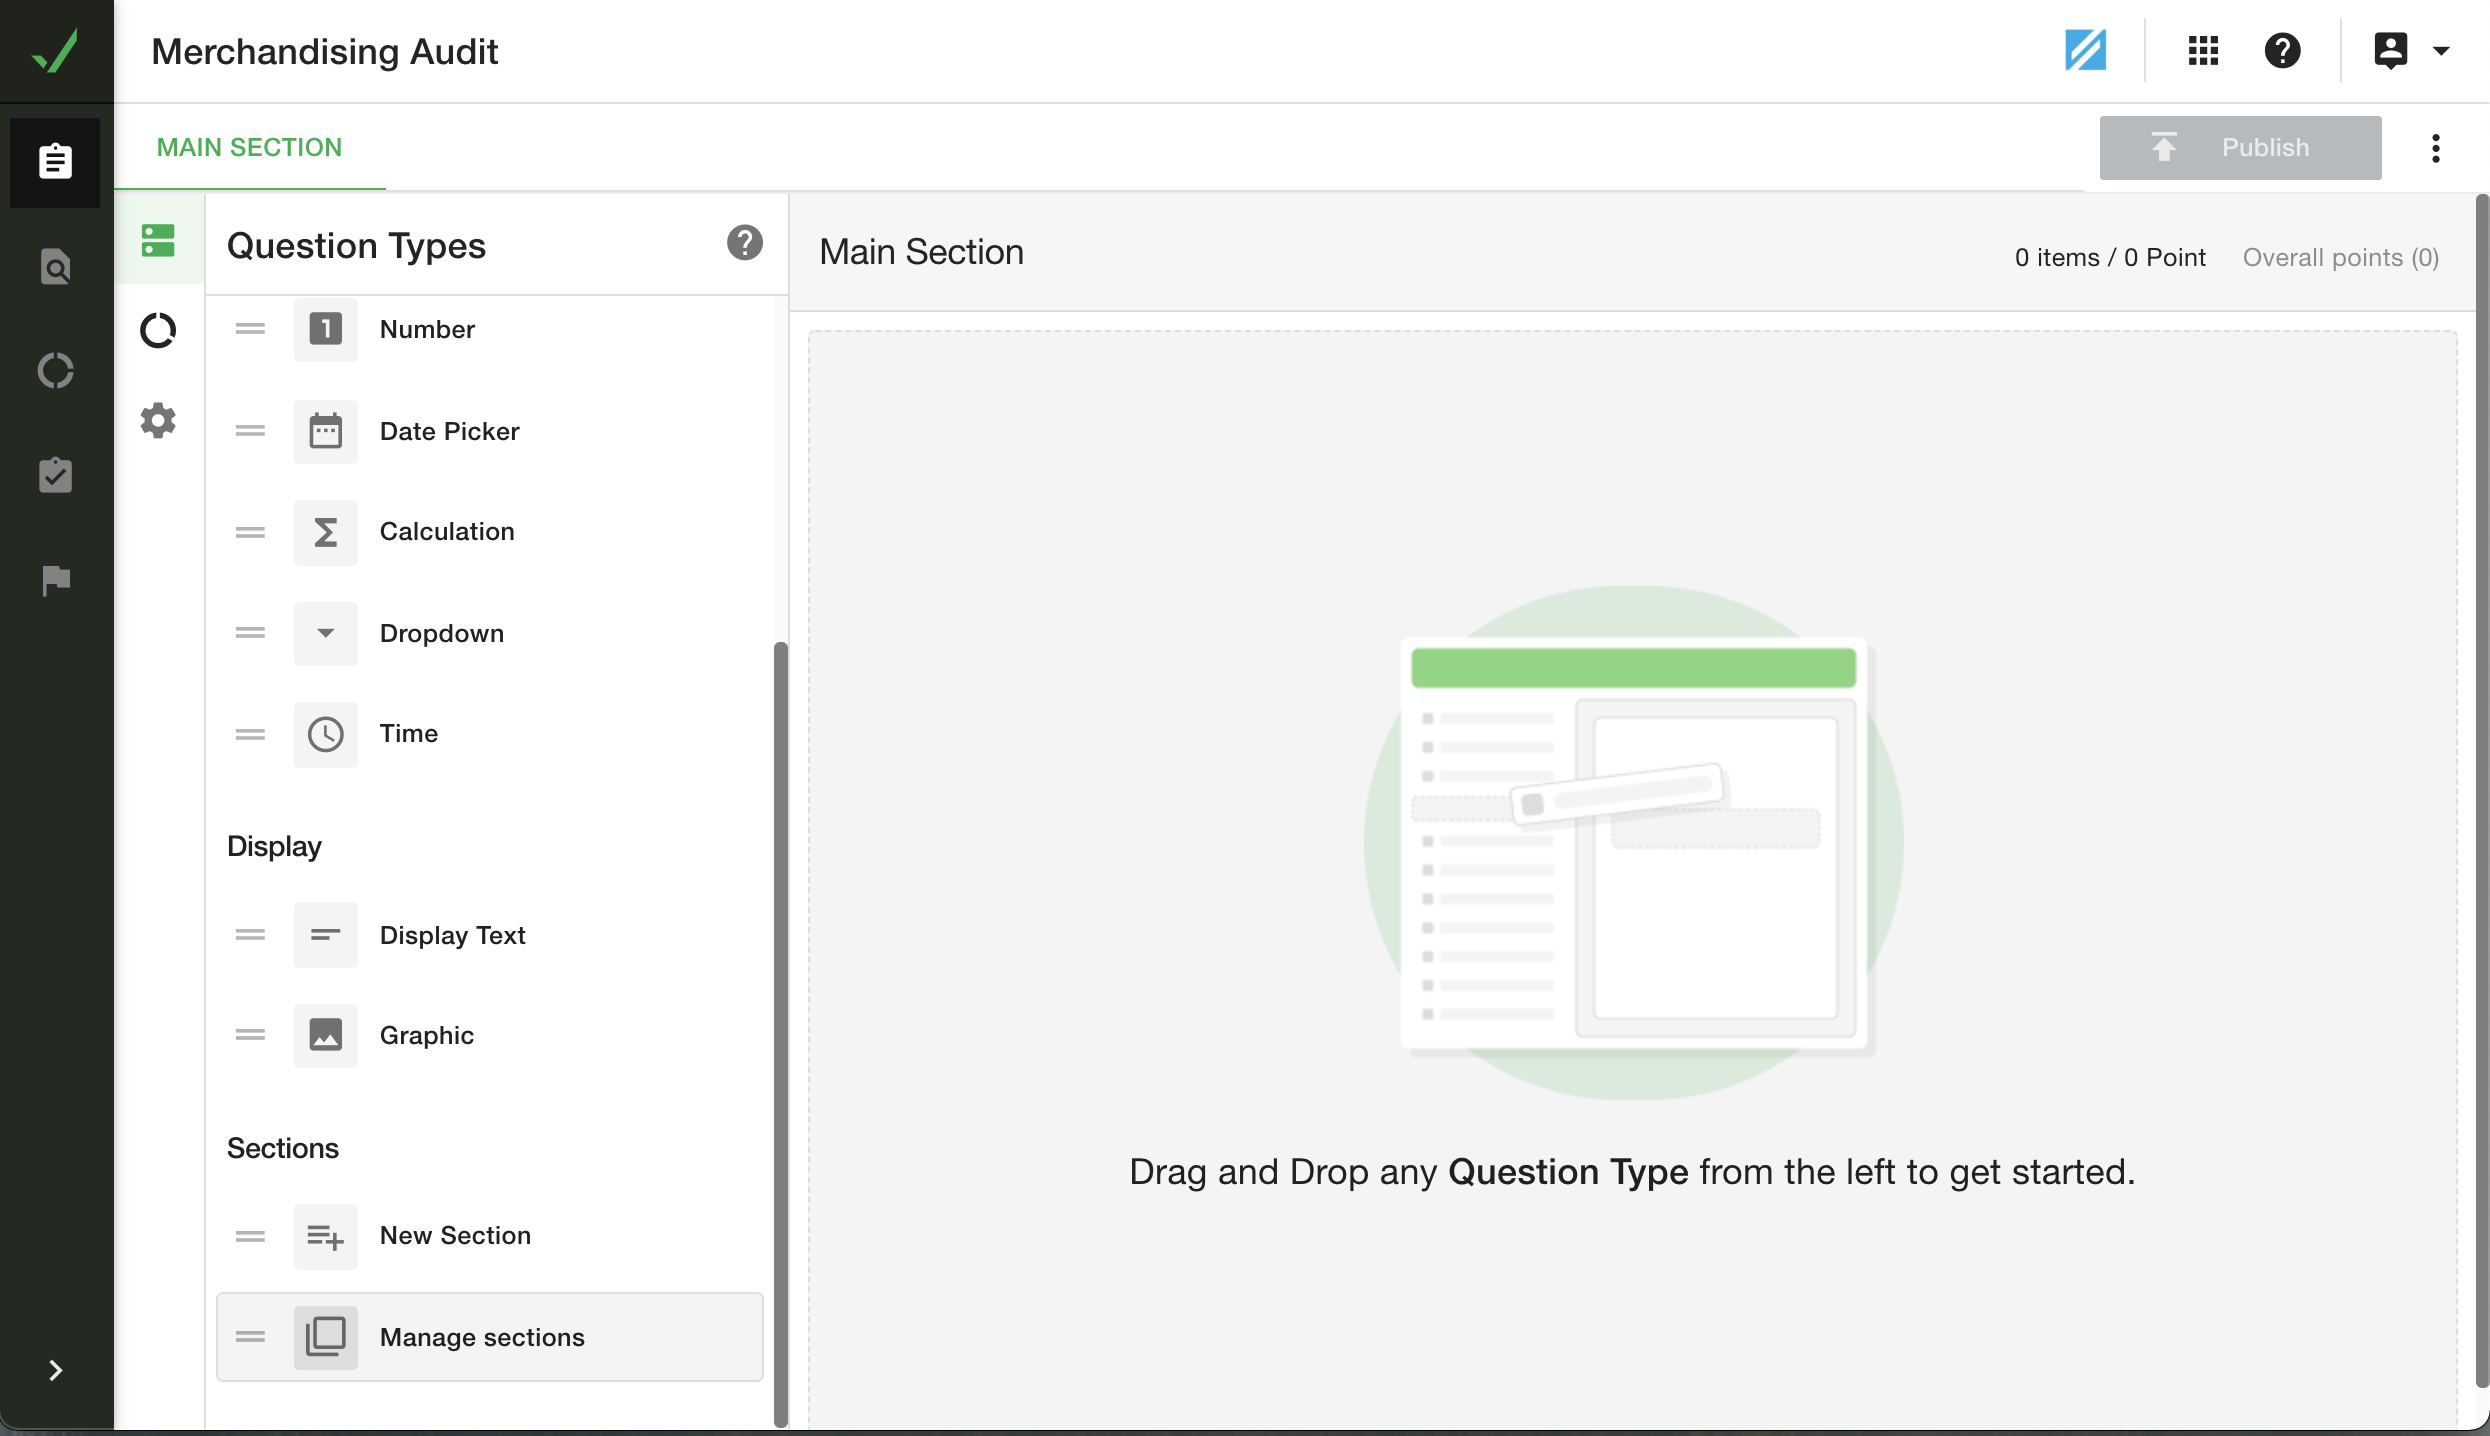This screenshot has width=2490, height=1436.
Task: Click the Question Types list scrollbar
Action: (781, 1033)
